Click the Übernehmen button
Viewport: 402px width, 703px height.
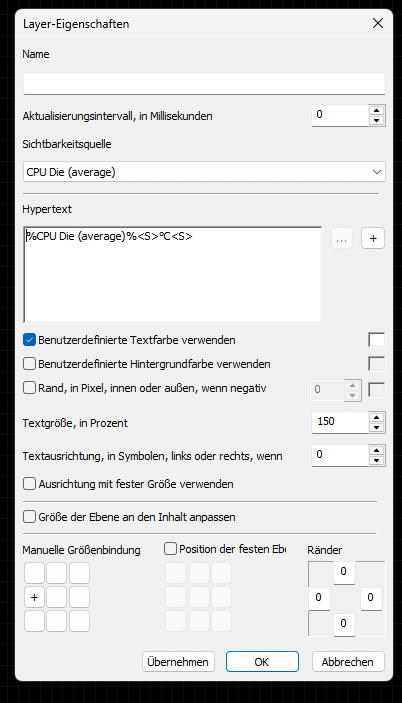pos(178,662)
